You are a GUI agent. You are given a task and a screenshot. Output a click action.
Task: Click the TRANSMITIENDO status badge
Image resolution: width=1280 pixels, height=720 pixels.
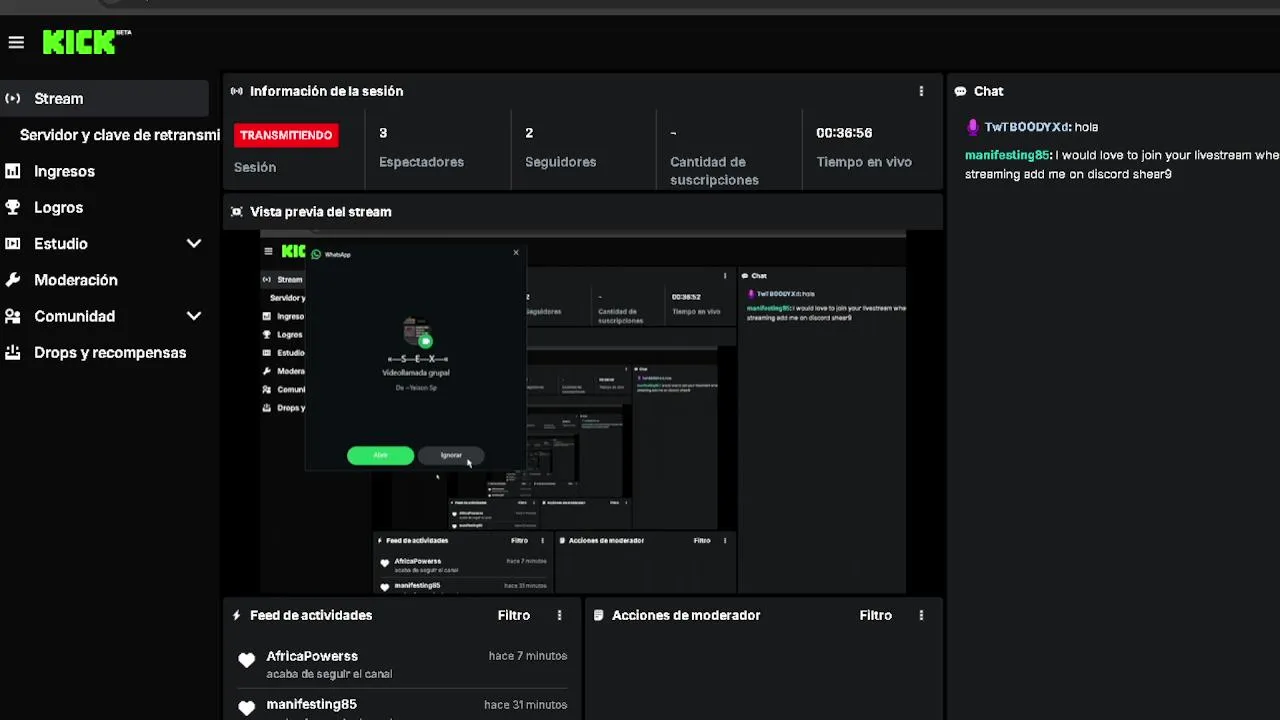pyautogui.click(x=286, y=135)
